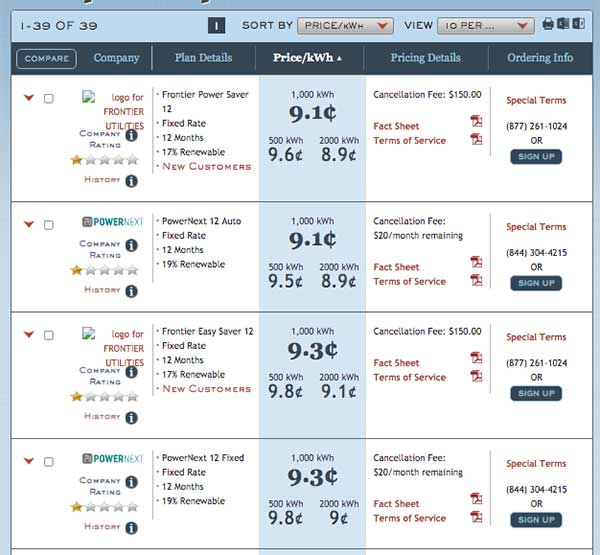Click 9.1¢ price for Frontier Power Saver 12
Viewport: 600px width, 555px height.
point(312,113)
